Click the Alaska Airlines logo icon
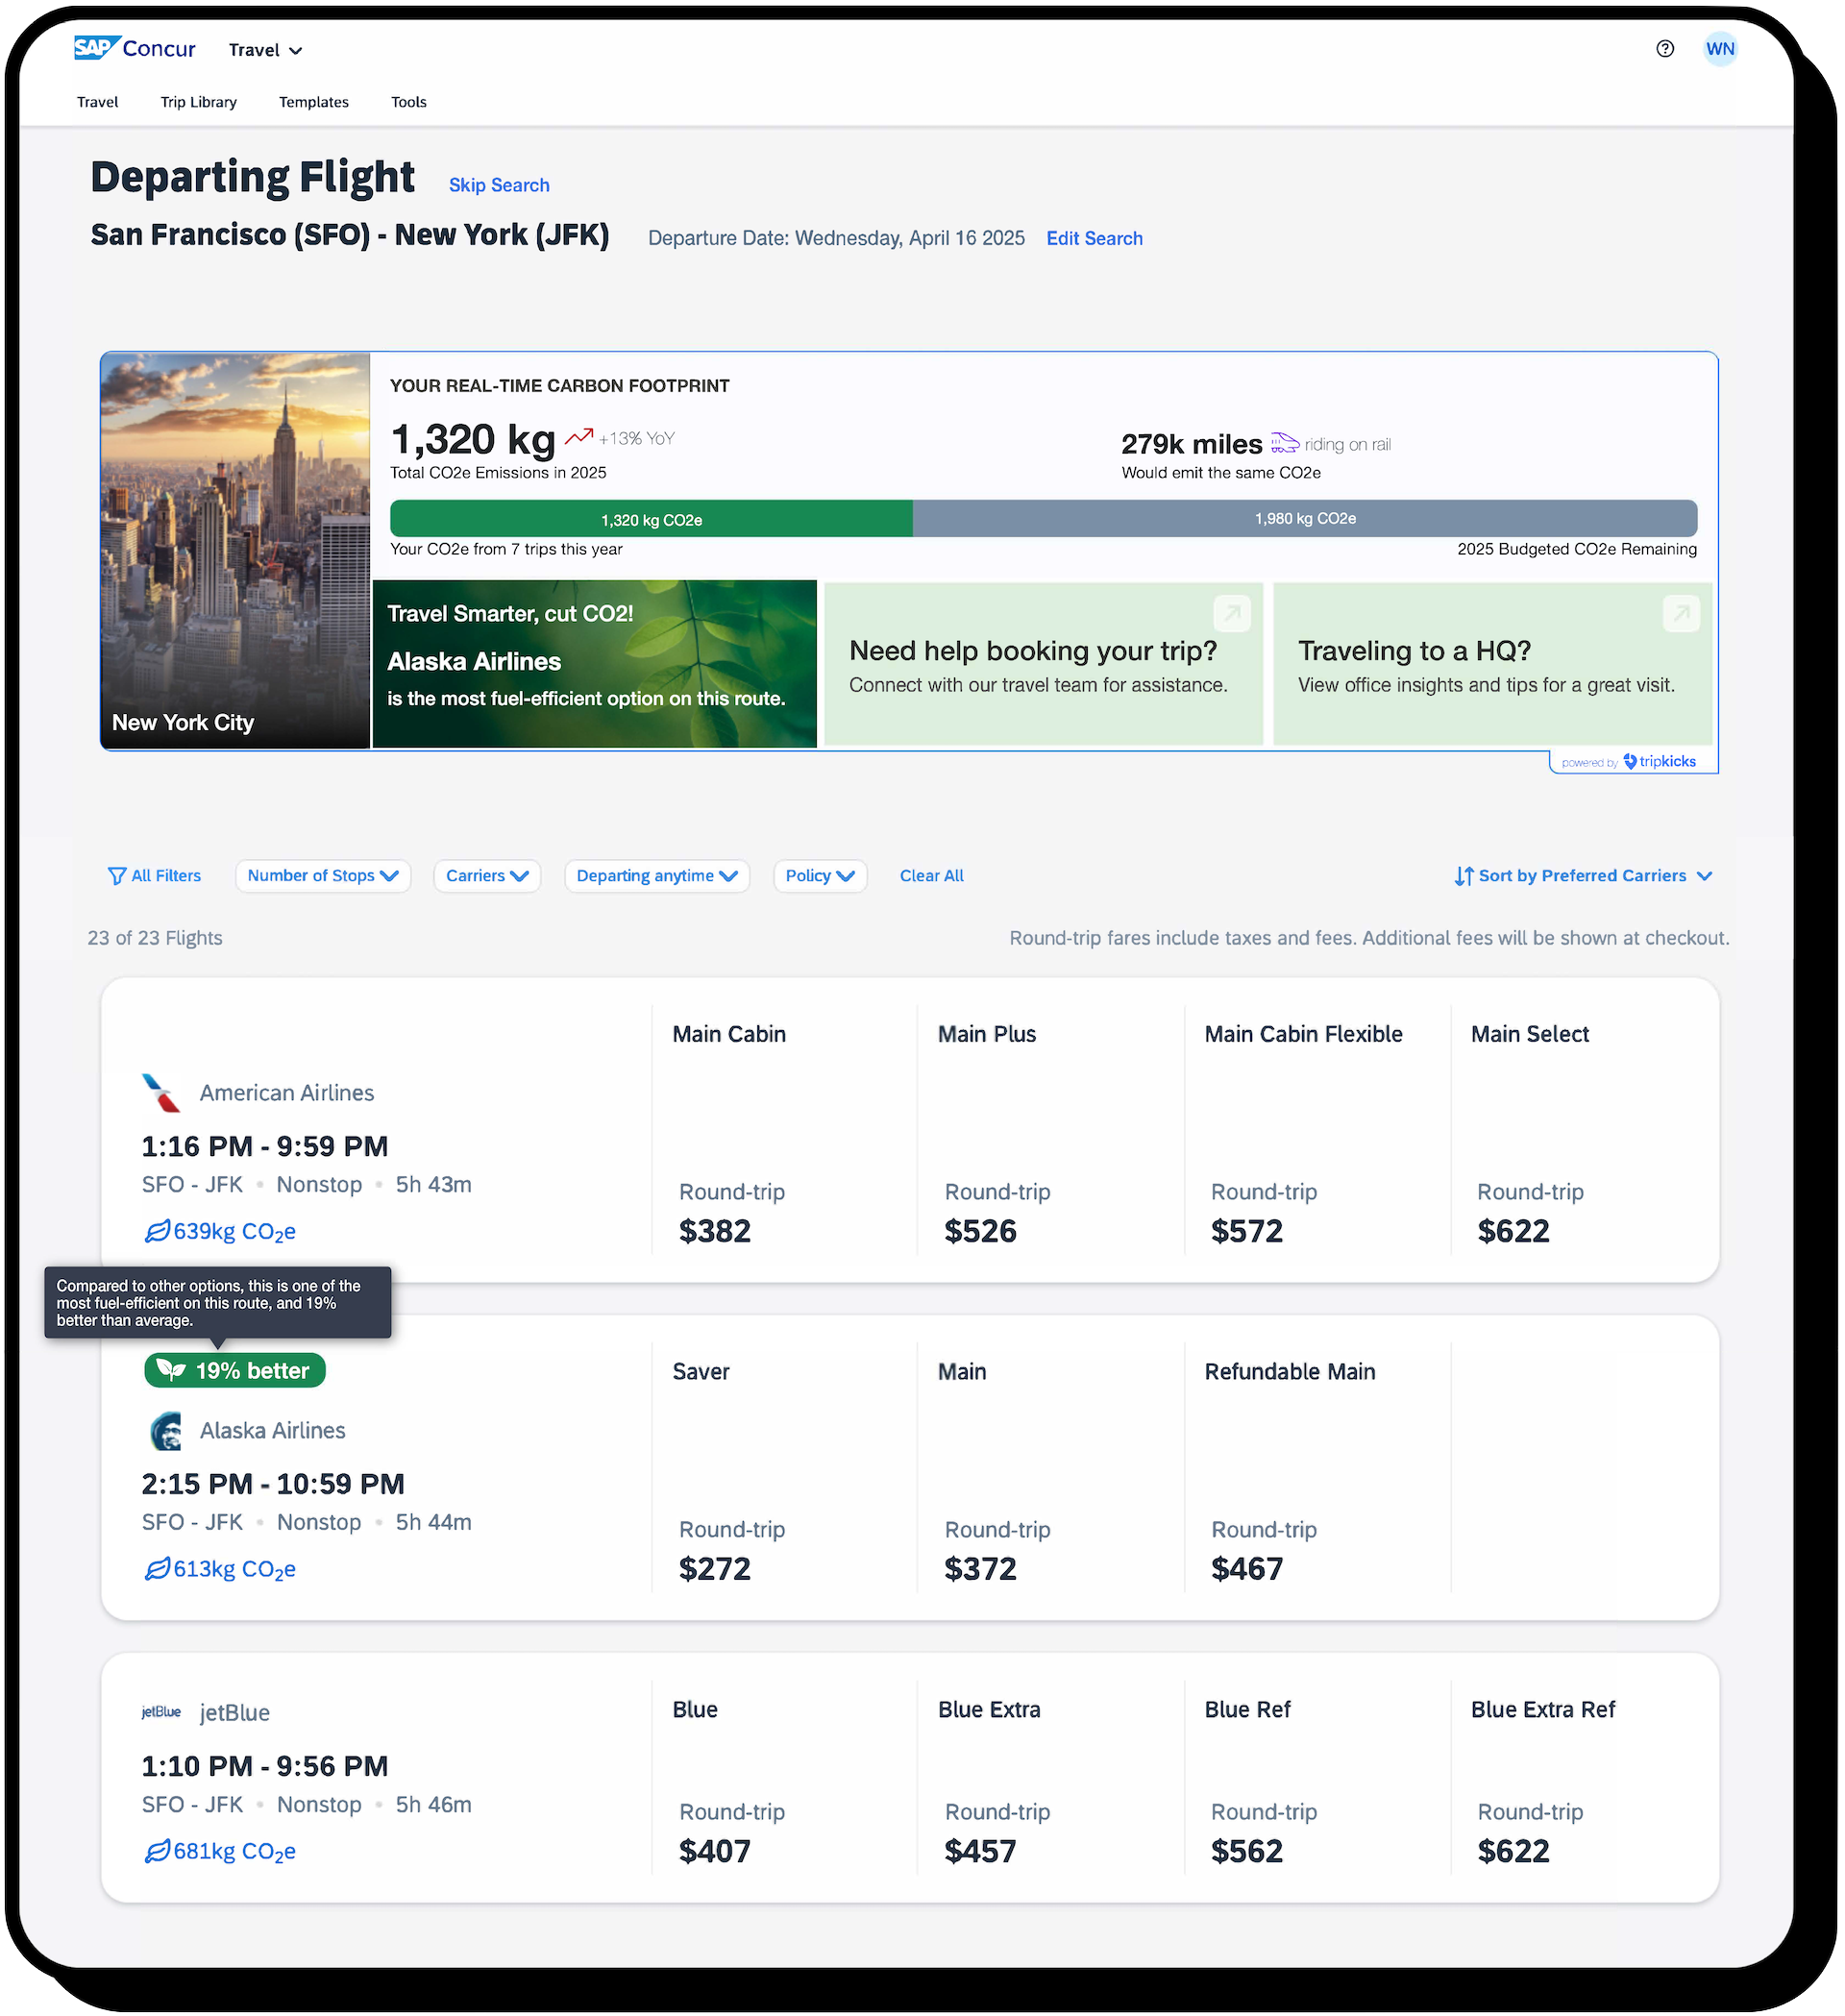This screenshot has width=1845, height=2016. 166,1431
